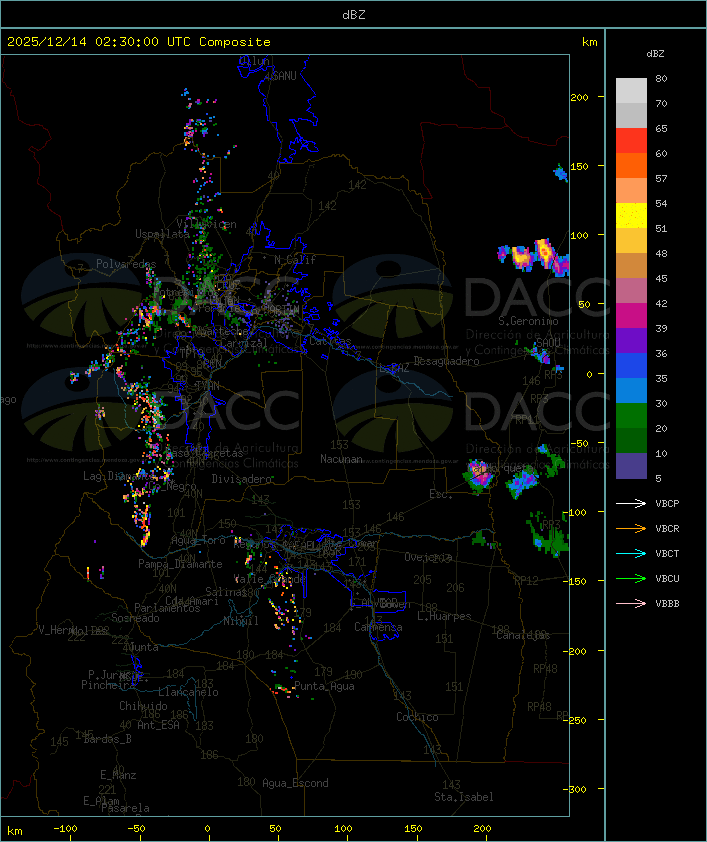The height and width of the screenshot is (842, 707).
Task: Click the Llancanelo map label
Action: pyautogui.click(x=188, y=692)
